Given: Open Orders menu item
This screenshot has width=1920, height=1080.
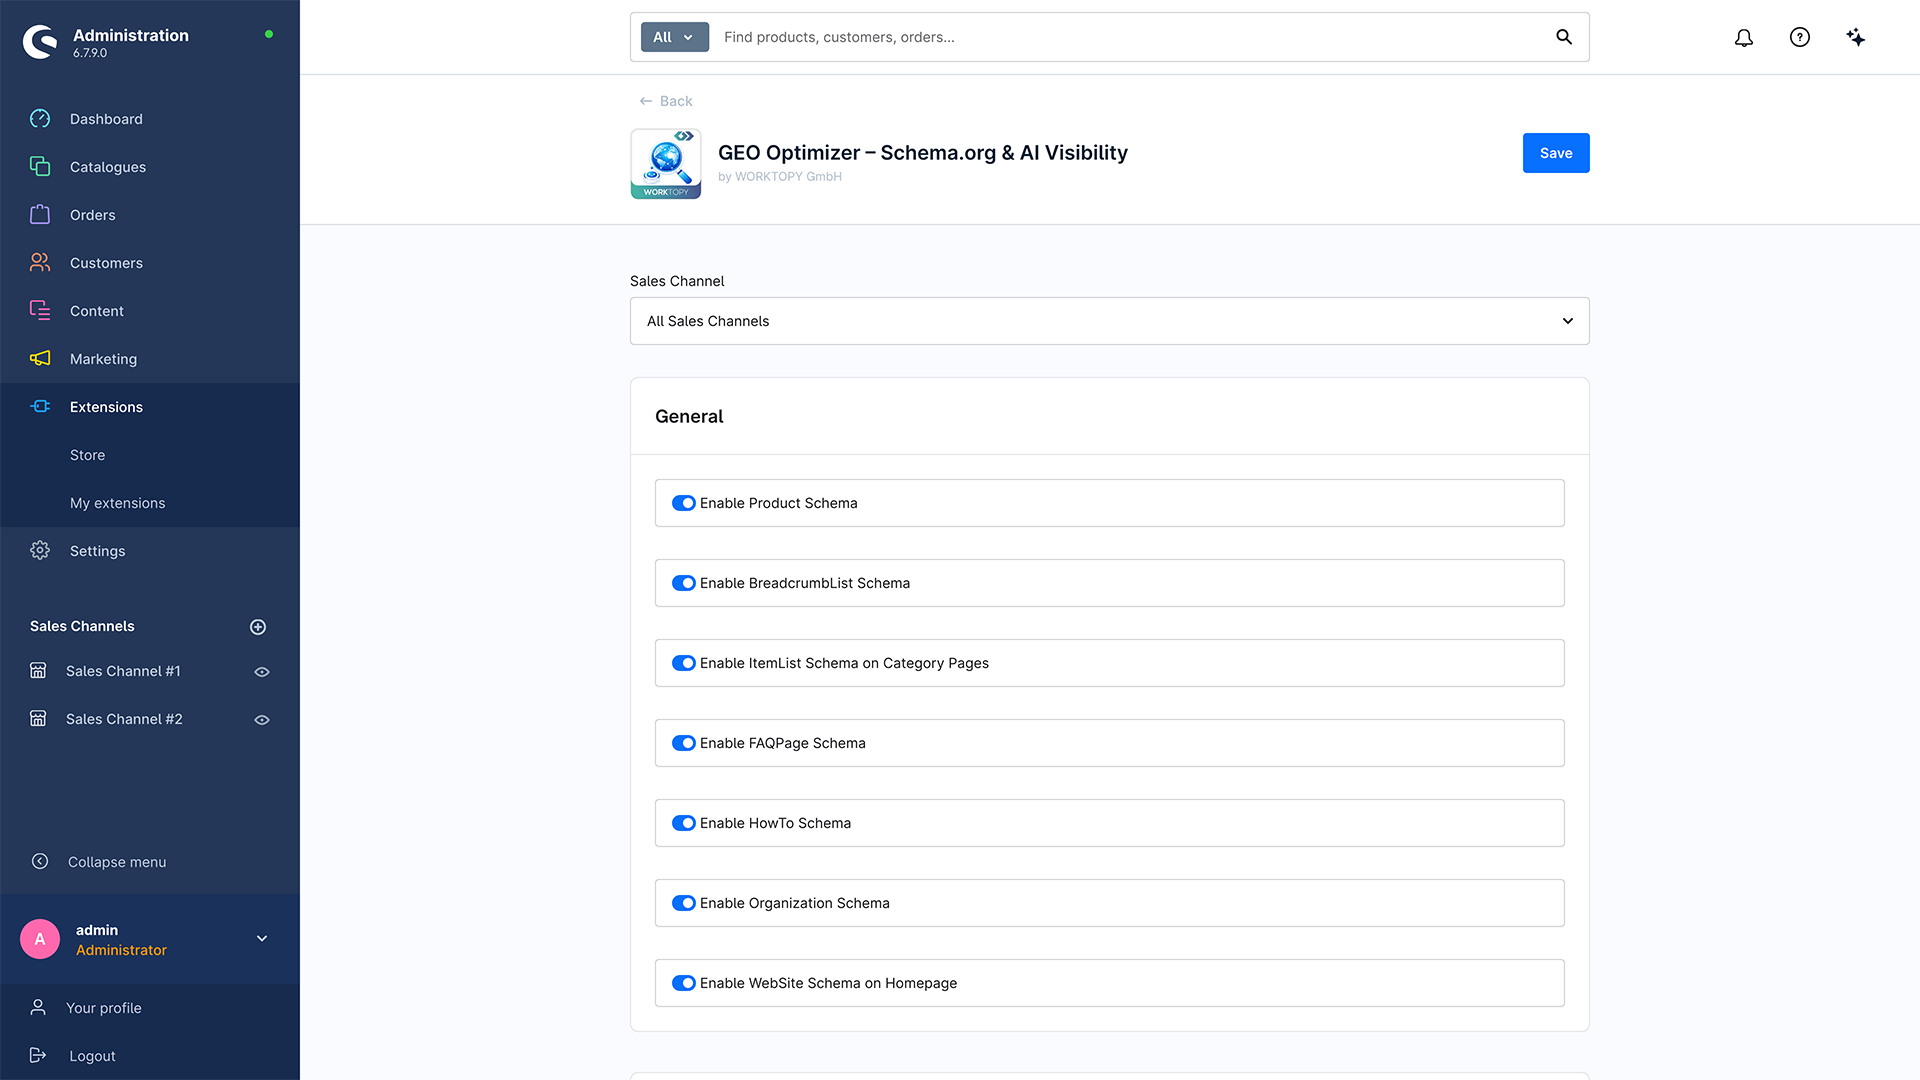Looking at the screenshot, I should [x=93, y=215].
